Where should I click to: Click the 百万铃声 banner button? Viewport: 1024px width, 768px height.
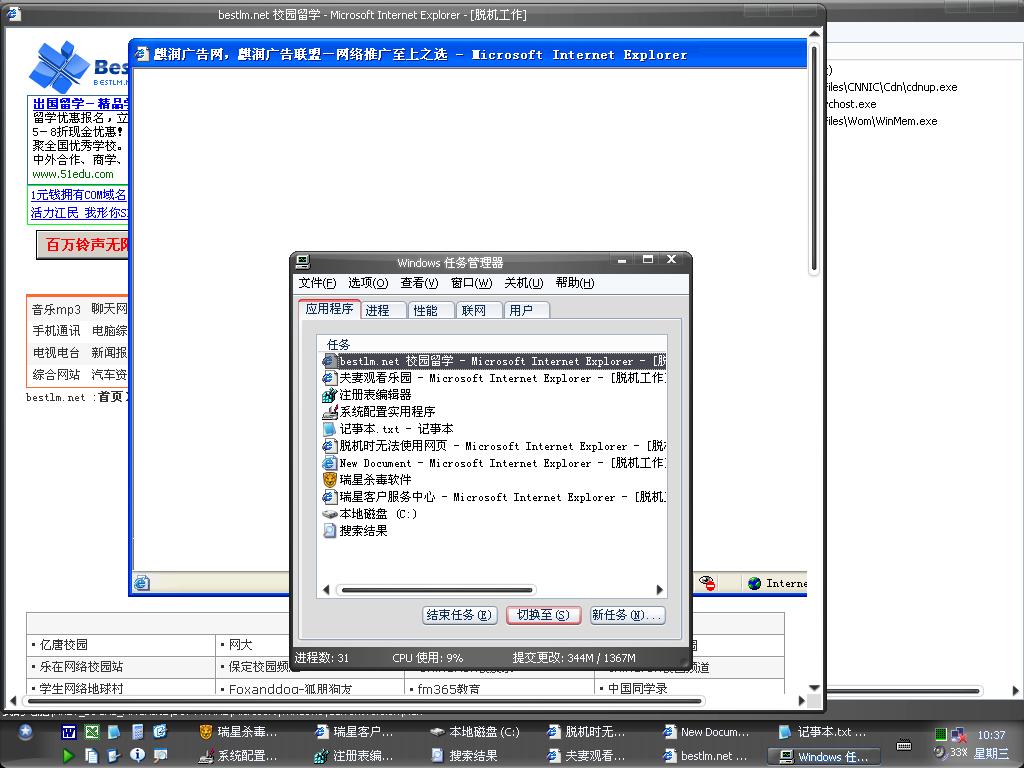(x=83, y=245)
